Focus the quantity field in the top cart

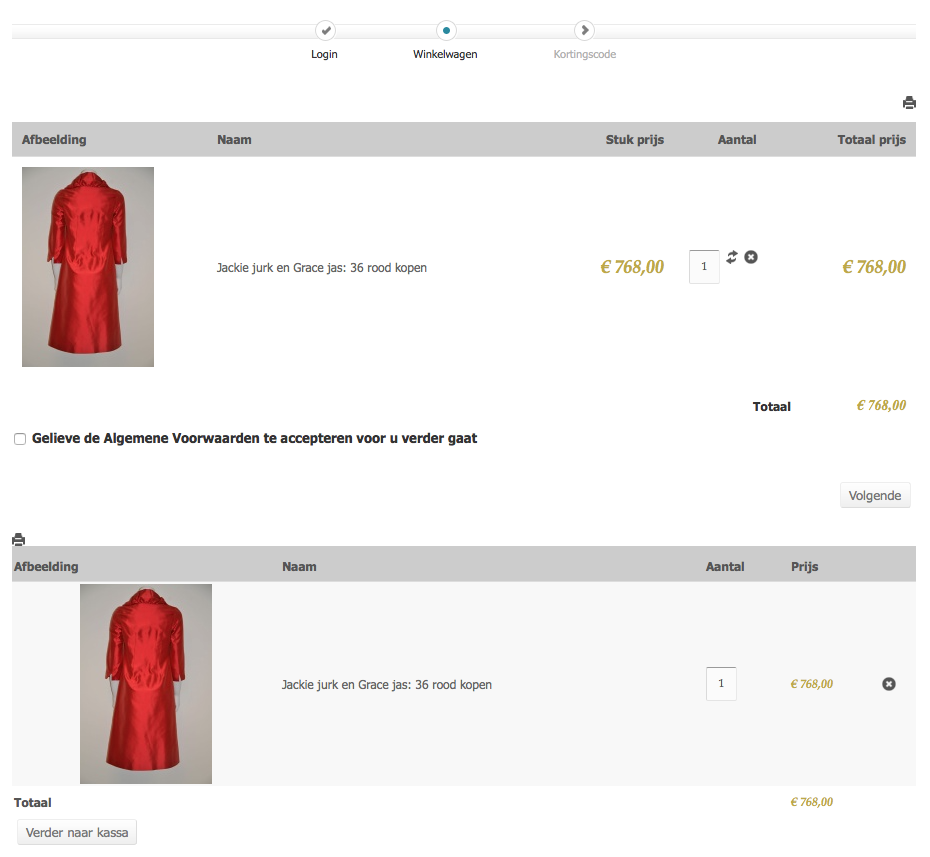[704, 267]
